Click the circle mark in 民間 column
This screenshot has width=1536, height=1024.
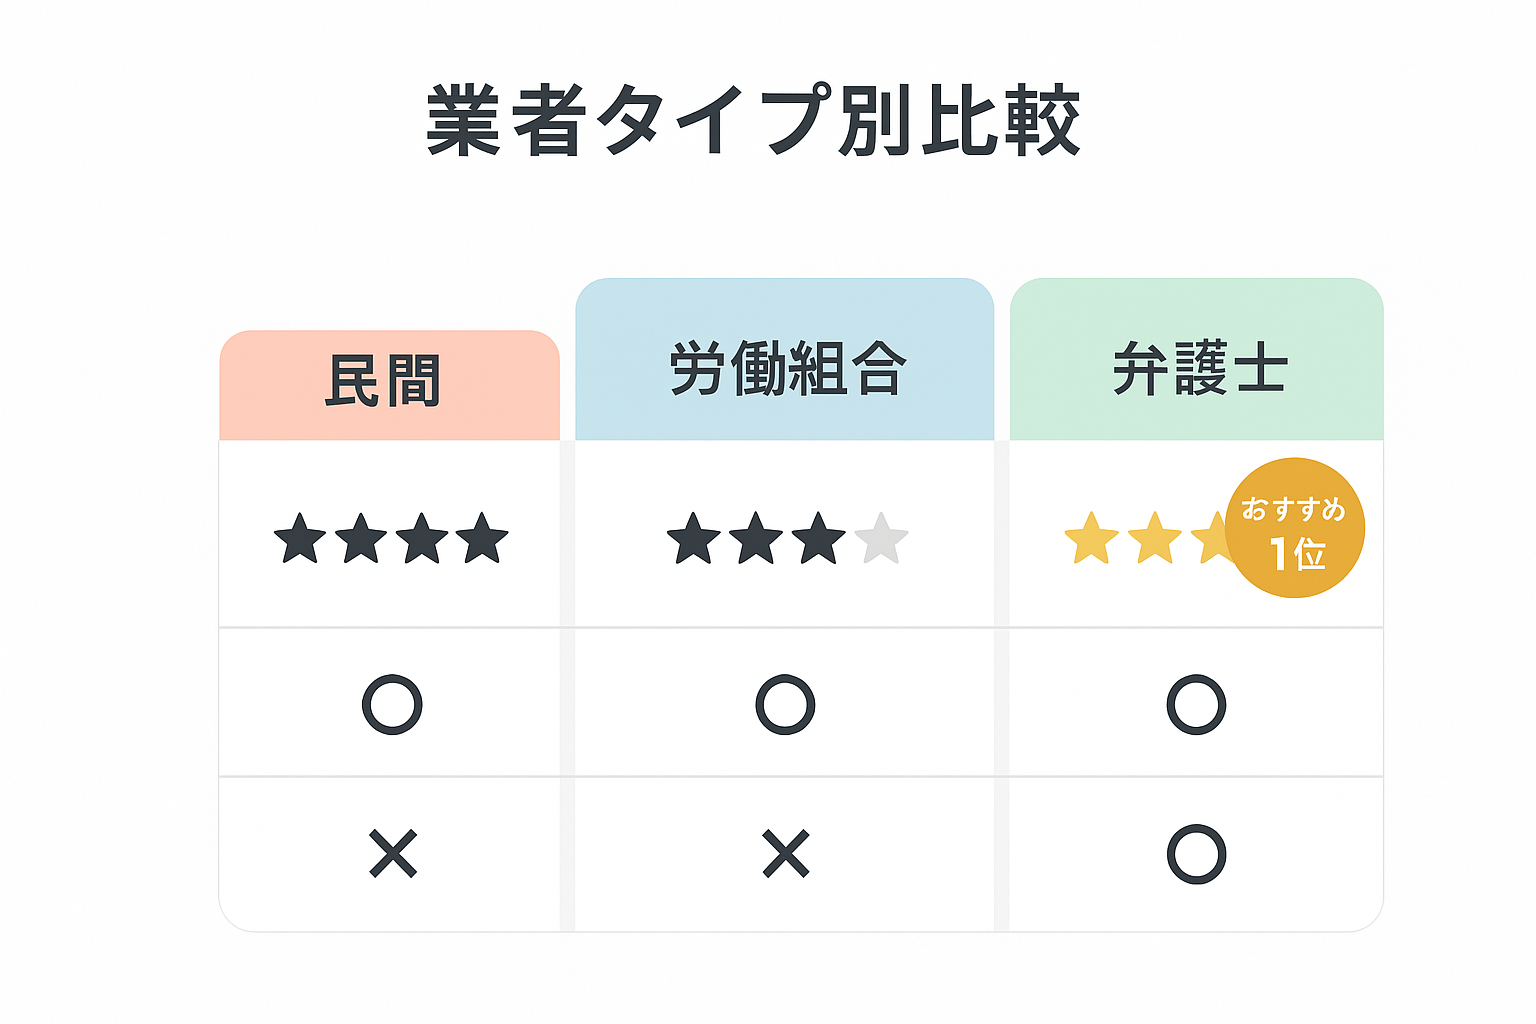pos(392,705)
